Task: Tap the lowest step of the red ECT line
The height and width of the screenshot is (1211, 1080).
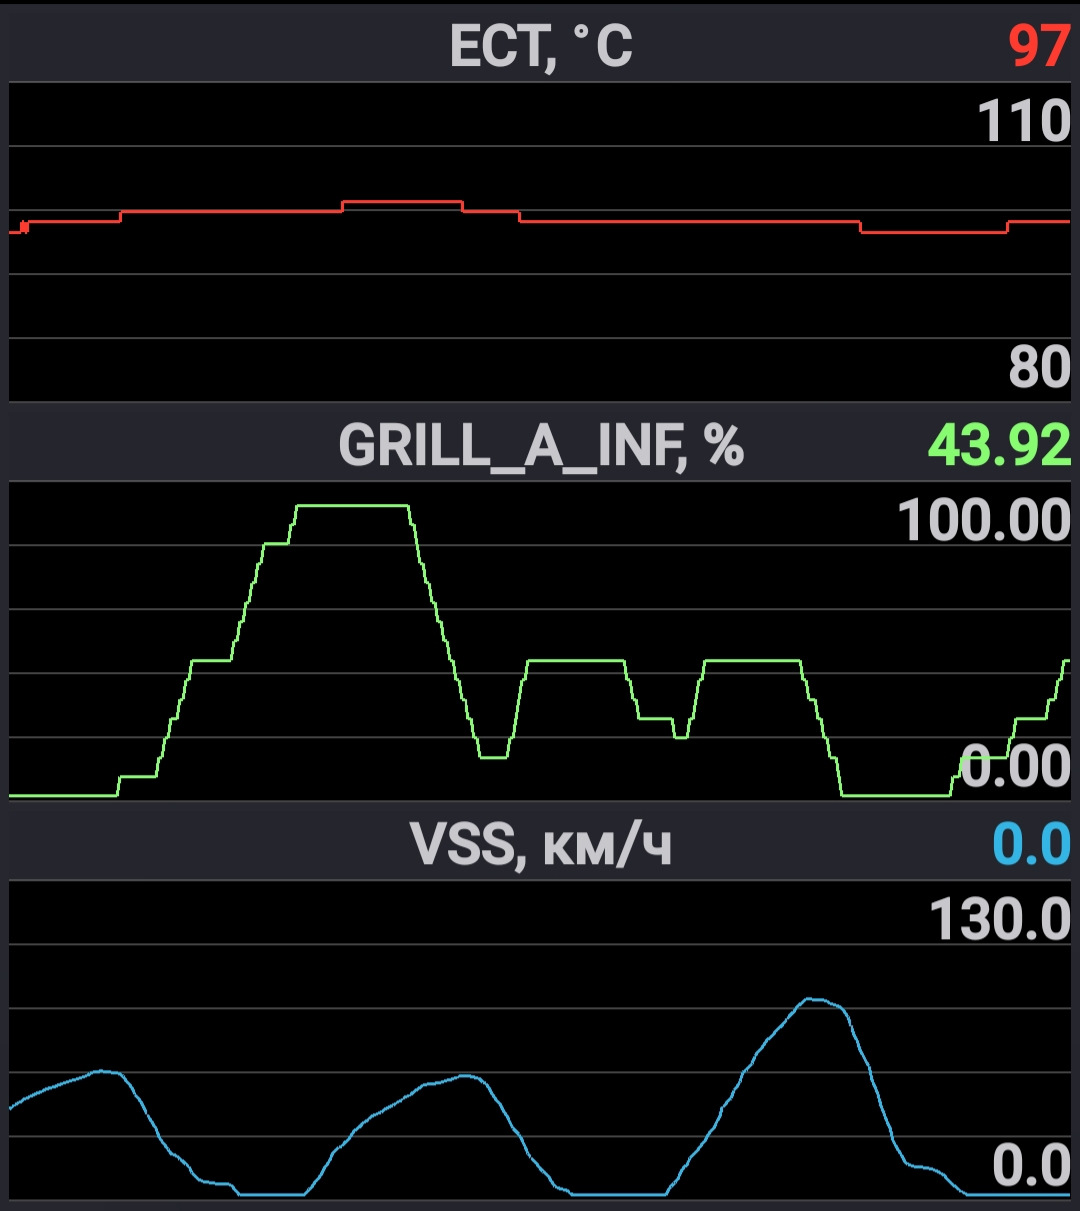Action: point(933,232)
